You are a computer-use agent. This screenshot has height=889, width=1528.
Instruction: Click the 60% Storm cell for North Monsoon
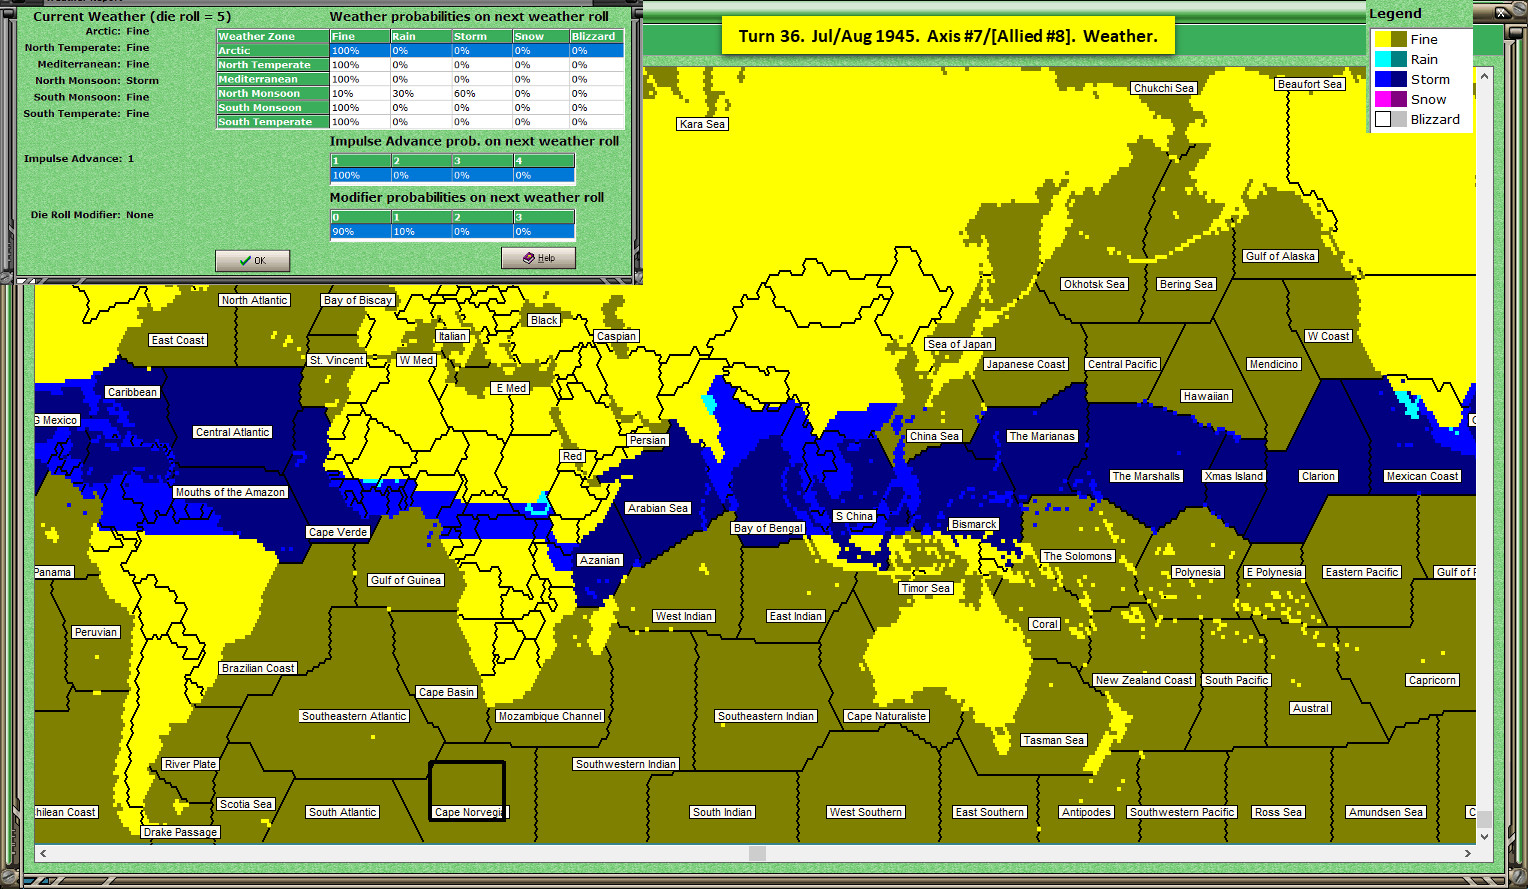481,93
